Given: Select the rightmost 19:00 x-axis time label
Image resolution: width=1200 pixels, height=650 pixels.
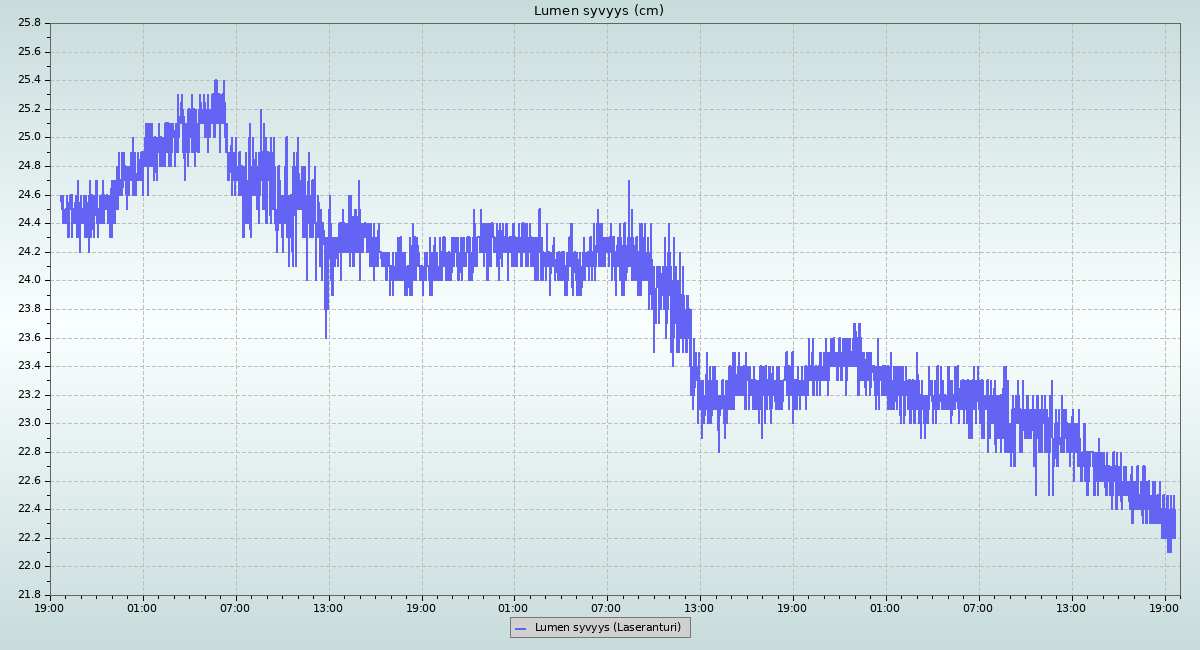Looking at the screenshot, I should [x=1165, y=607].
